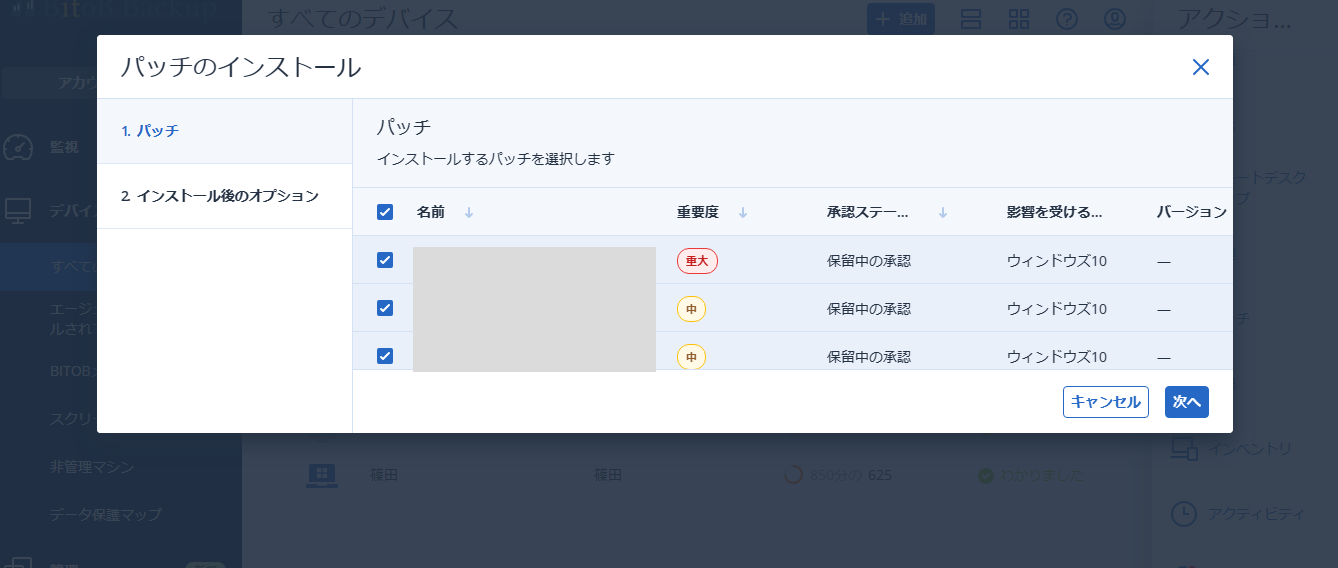Sort by 重要度 column arrow
1338x568 pixels.
(x=743, y=212)
